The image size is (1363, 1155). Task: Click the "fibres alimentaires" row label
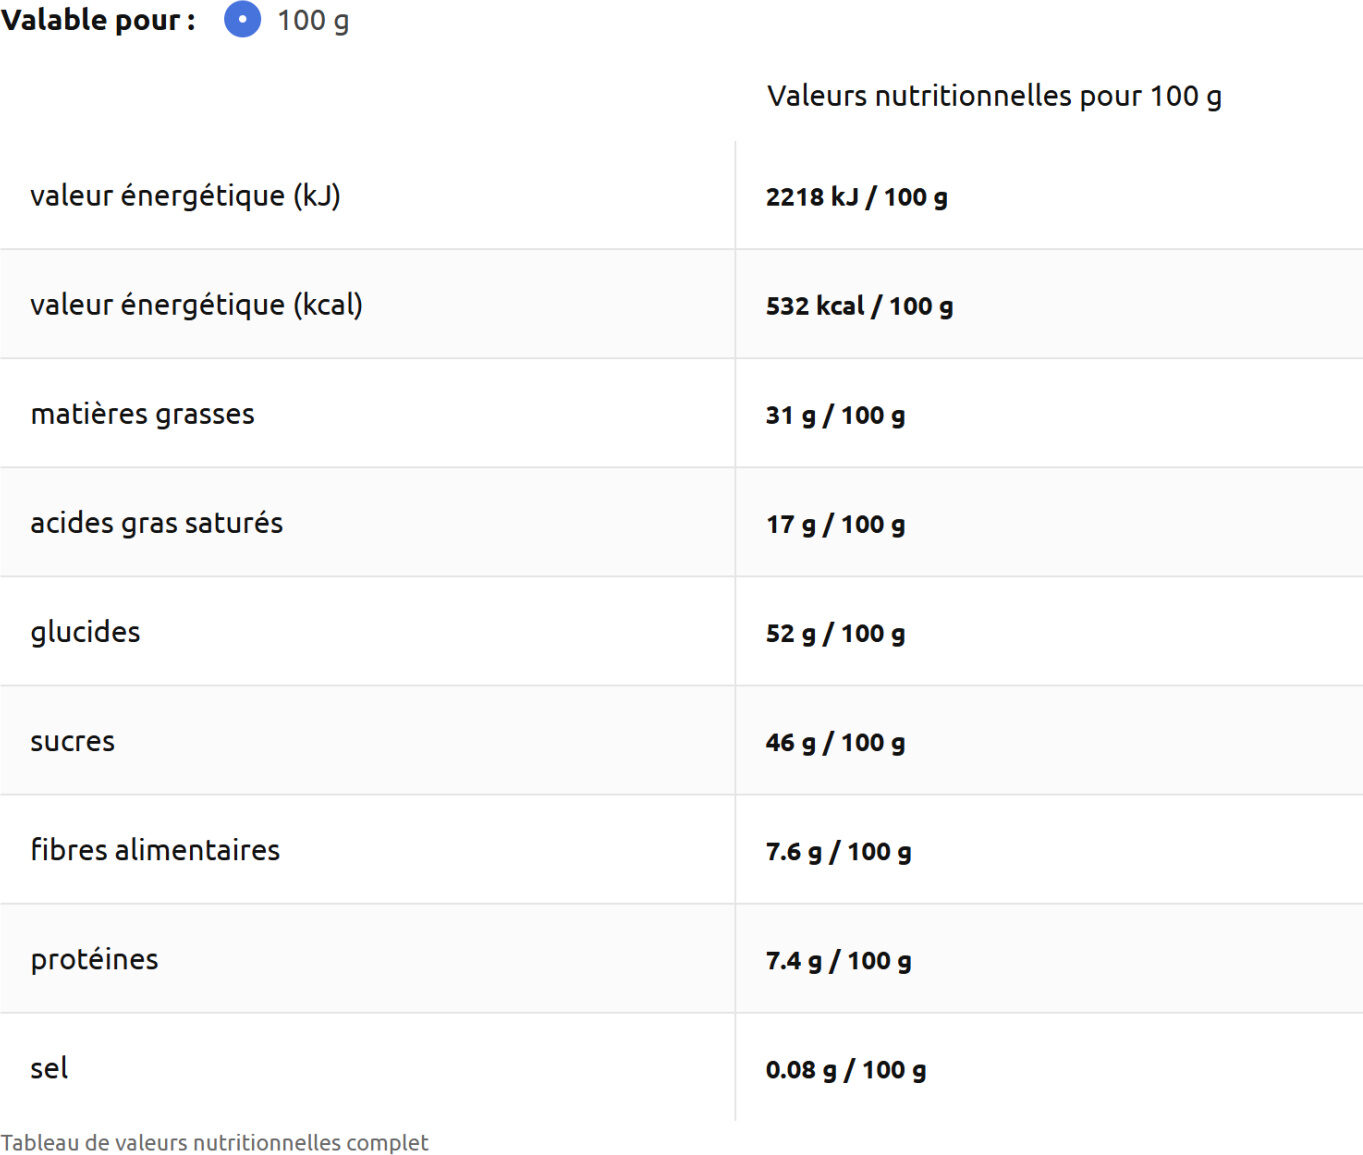[155, 850]
